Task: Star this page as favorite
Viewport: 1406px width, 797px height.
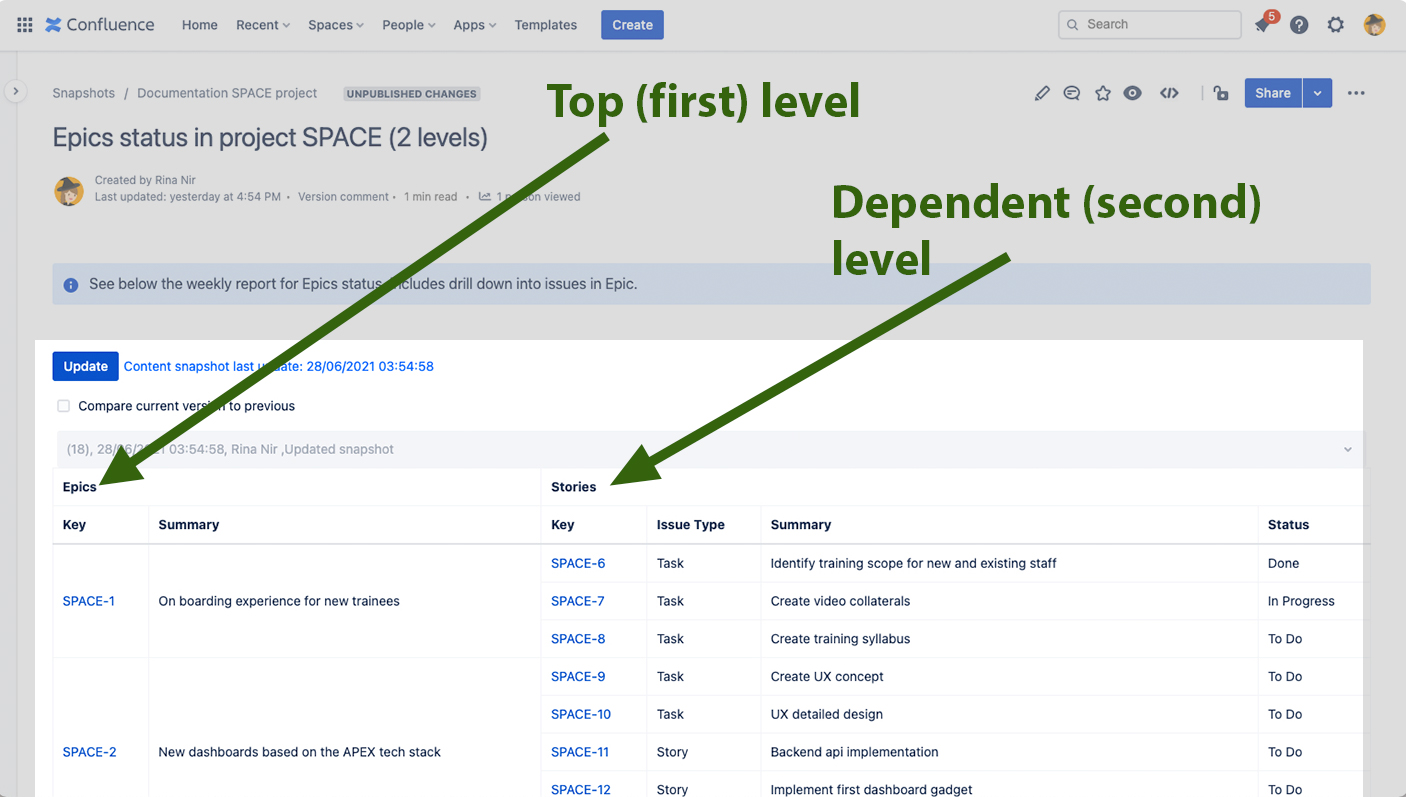Action: [x=1103, y=93]
